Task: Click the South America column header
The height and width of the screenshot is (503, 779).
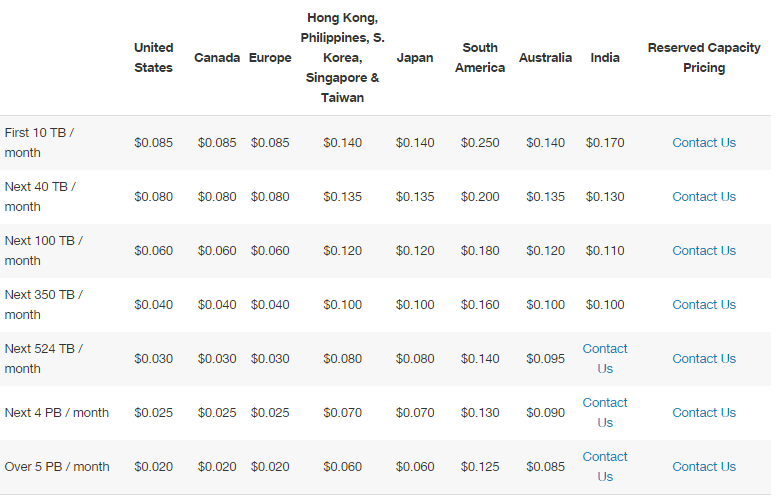Action: point(479,58)
